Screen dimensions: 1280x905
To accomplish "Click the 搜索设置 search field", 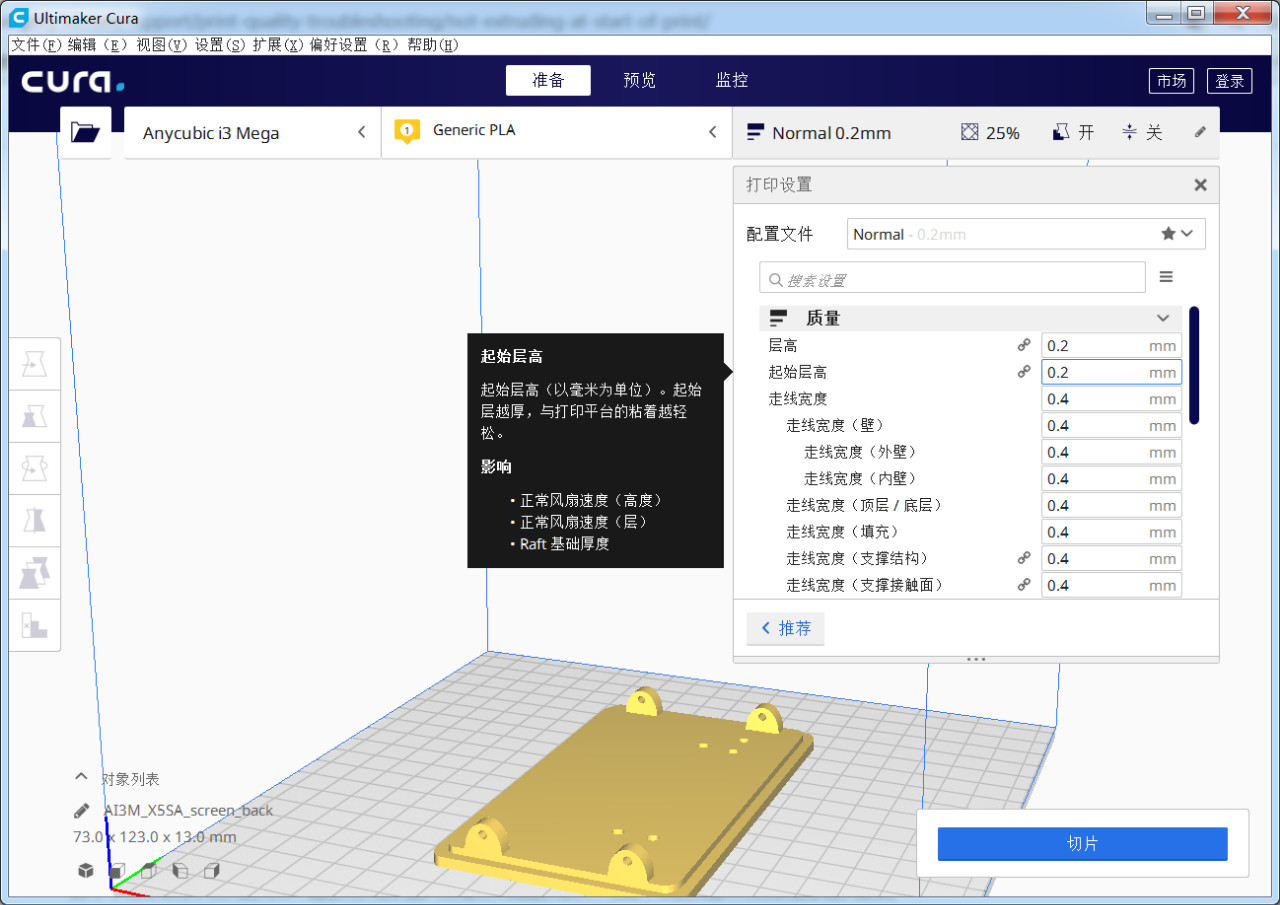I will point(952,277).
